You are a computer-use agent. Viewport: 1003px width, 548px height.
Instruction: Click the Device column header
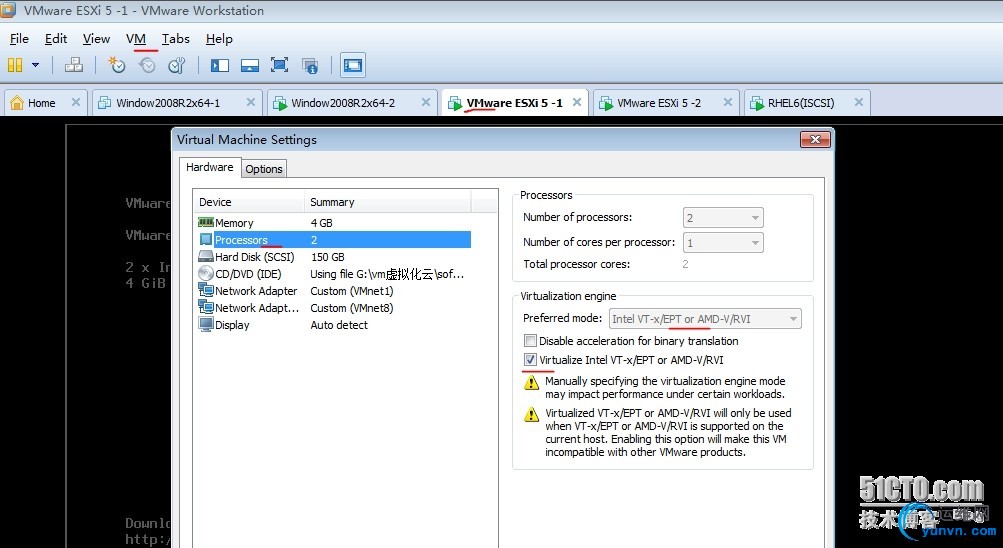click(x=249, y=202)
